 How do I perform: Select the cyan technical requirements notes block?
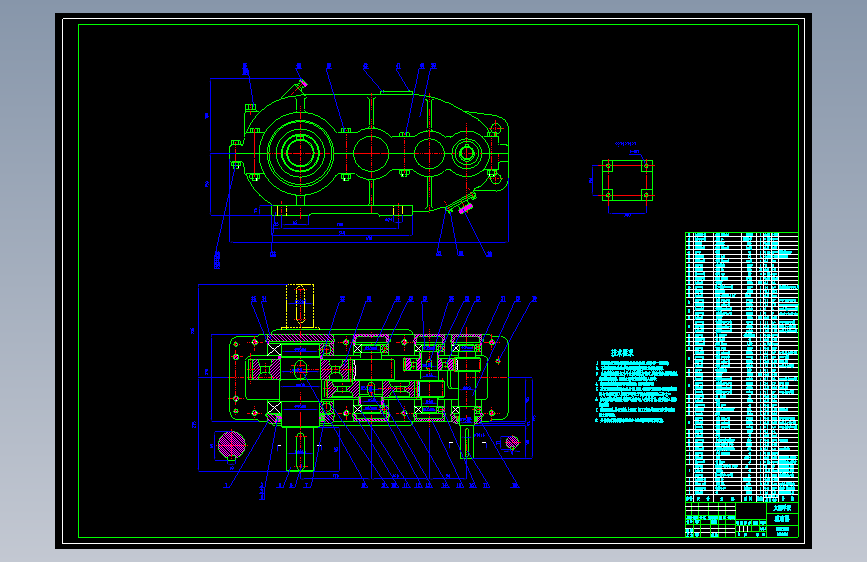[636, 392]
